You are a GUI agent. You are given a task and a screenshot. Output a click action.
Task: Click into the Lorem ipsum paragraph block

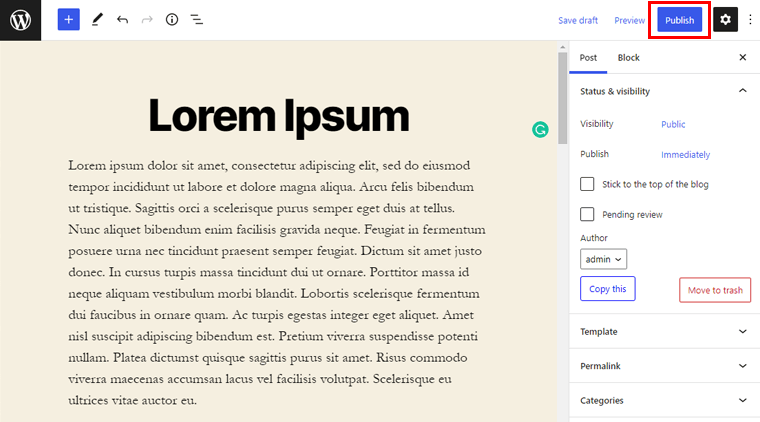click(277, 282)
